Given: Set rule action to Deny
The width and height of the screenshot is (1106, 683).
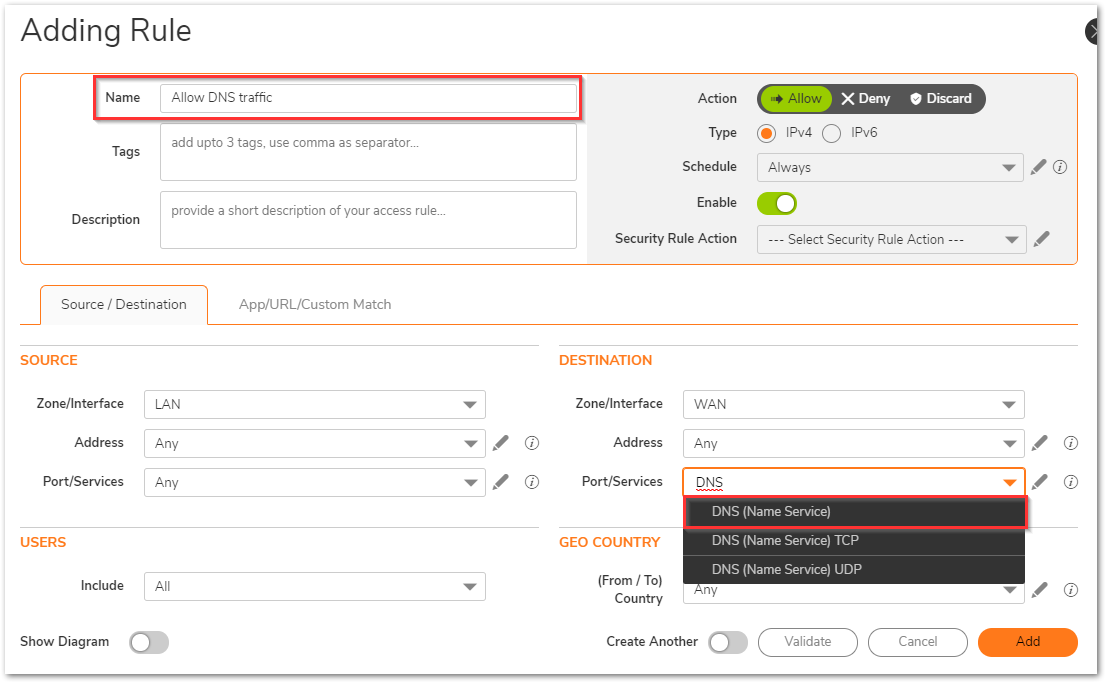Looking at the screenshot, I should tap(865, 98).
